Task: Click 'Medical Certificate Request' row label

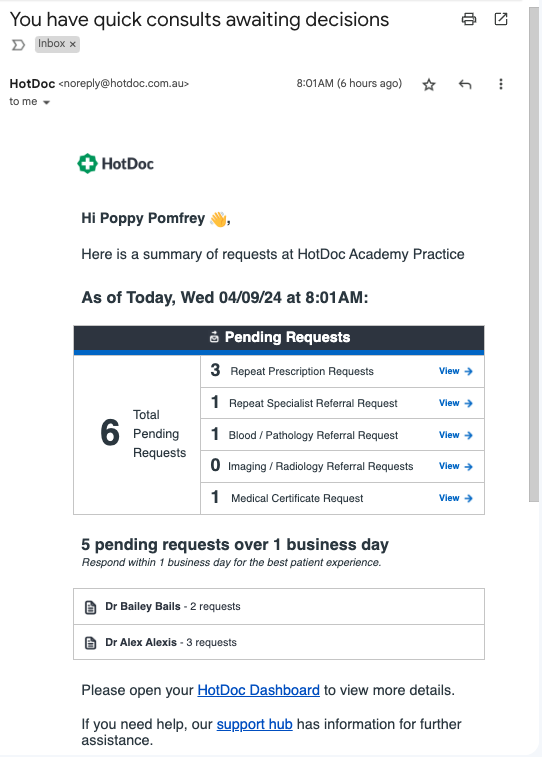Action: 297,498
